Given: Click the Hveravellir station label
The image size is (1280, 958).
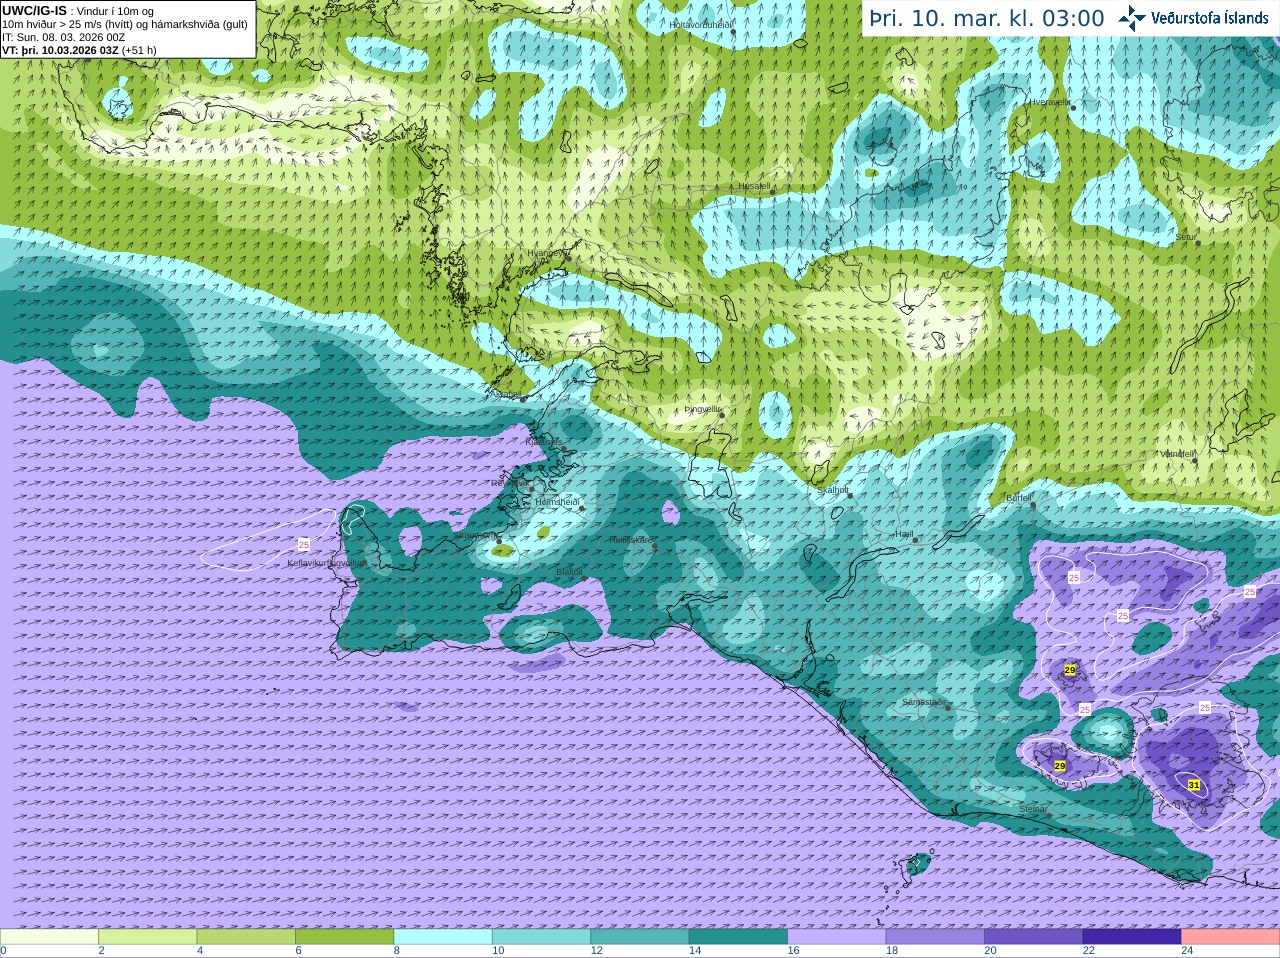Looking at the screenshot, I should [x=1050, y=102].
